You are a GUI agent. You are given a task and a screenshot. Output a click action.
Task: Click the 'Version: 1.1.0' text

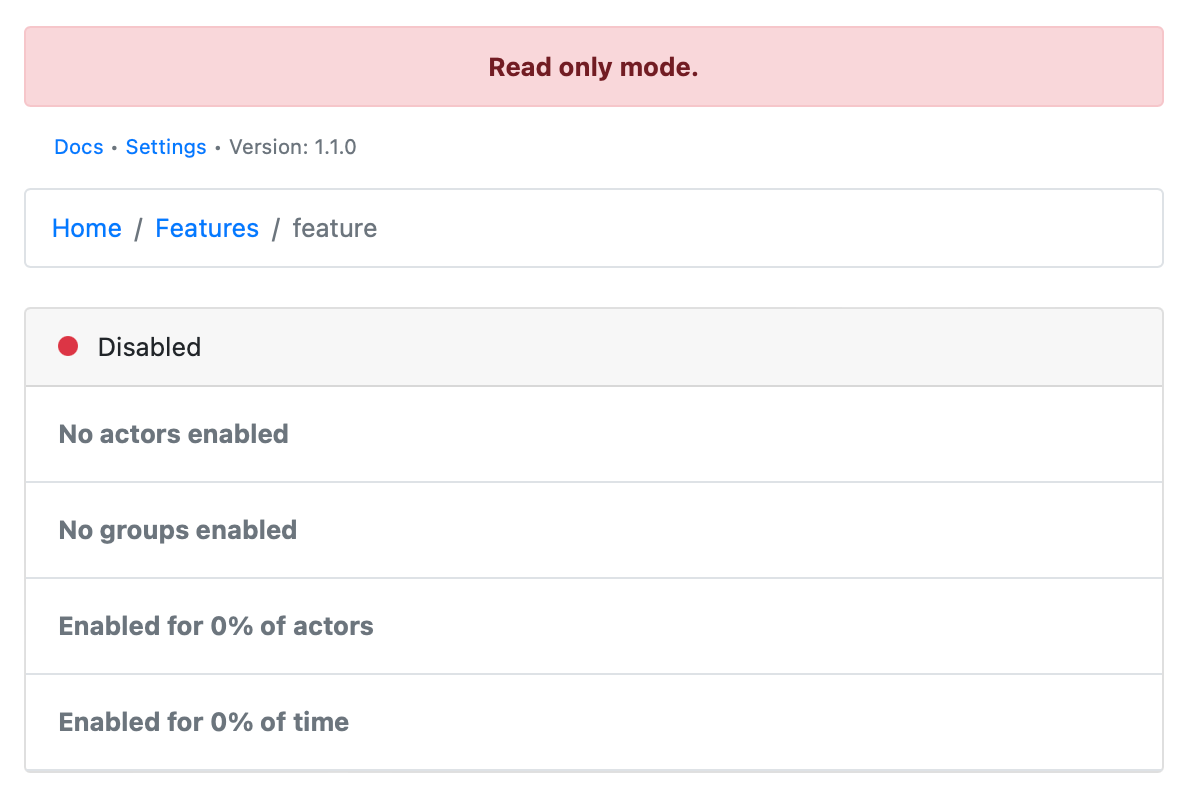(293, 147)
